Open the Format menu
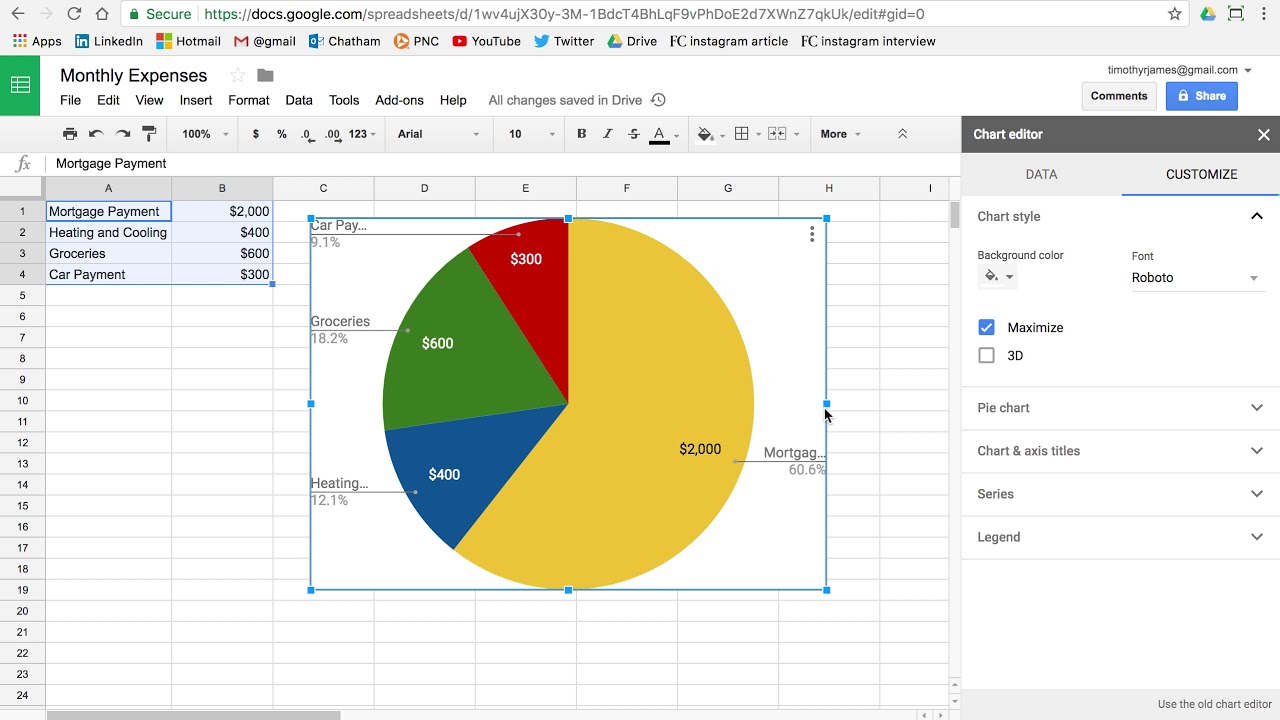The height and width of the screenshot is (720, 1280). pyautogui.click(x=249, y=100)
